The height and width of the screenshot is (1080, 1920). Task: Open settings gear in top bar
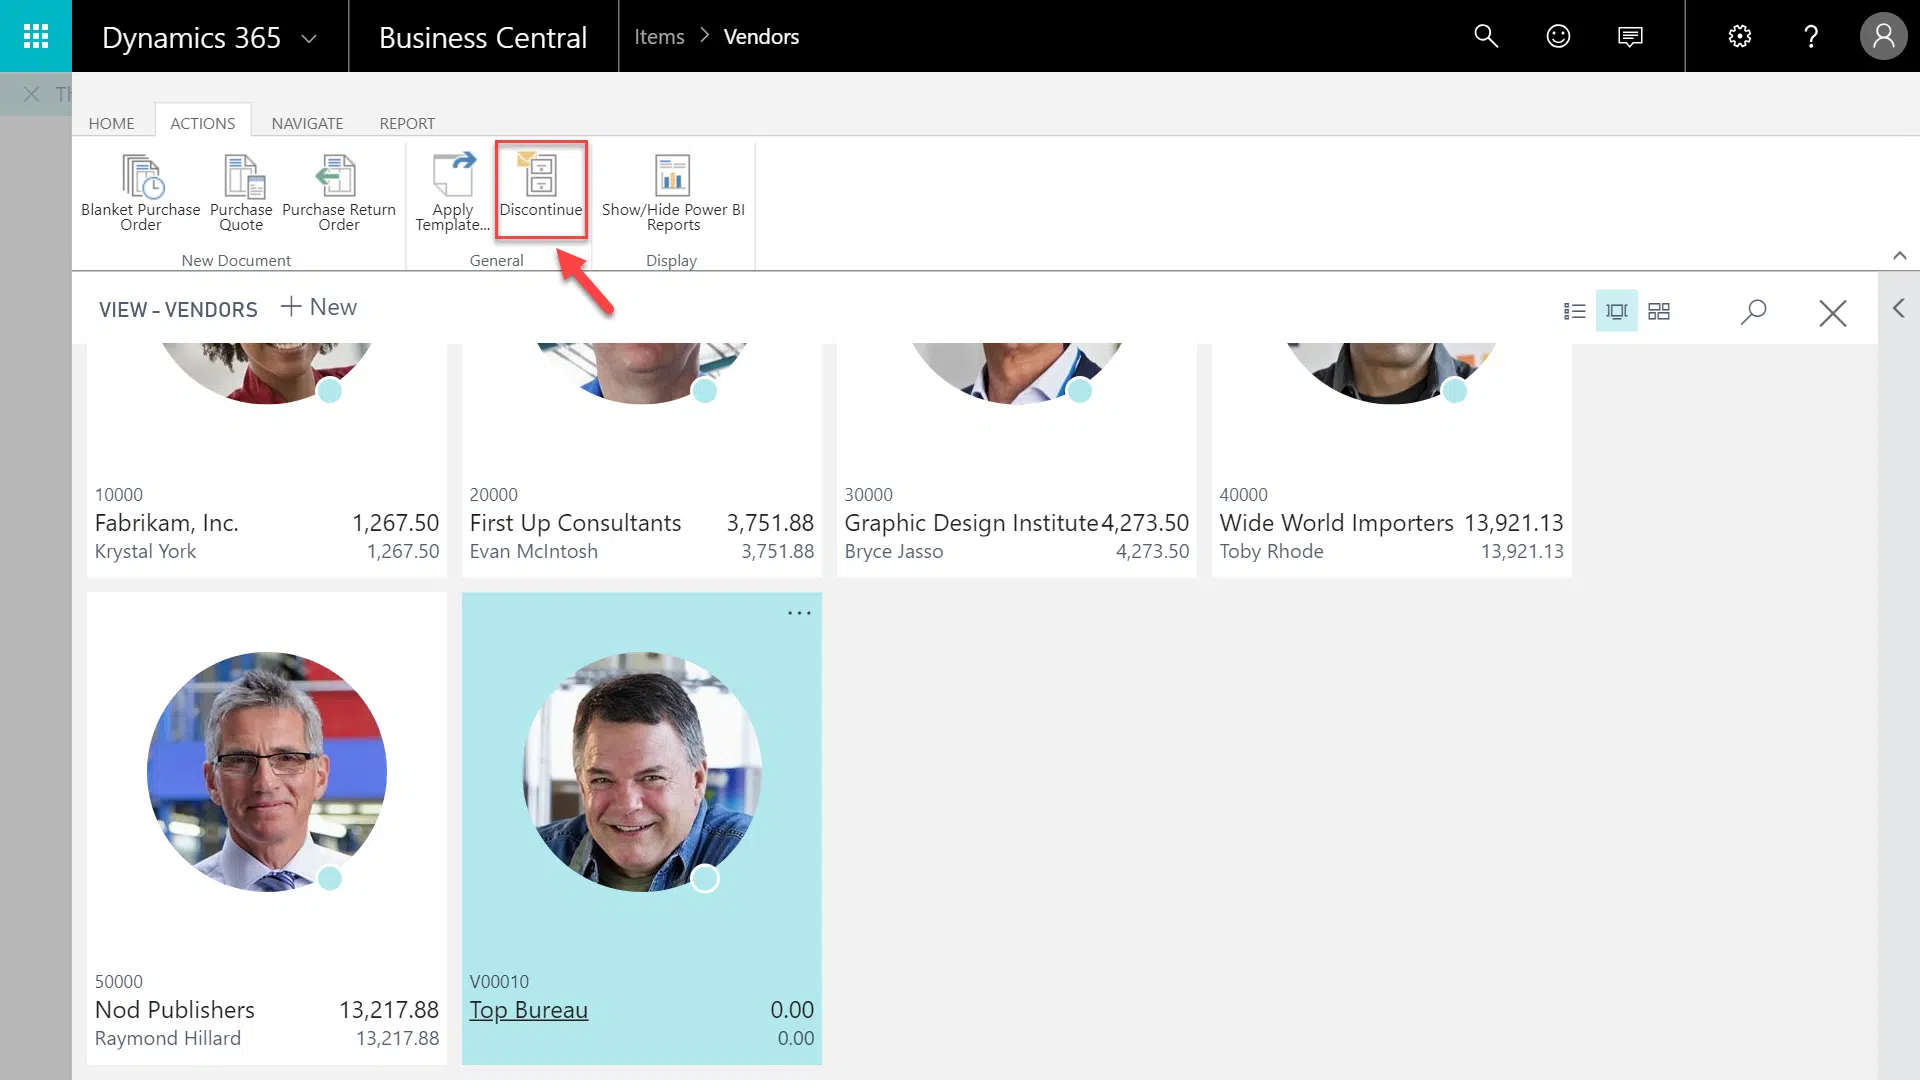pos(1740,37)
